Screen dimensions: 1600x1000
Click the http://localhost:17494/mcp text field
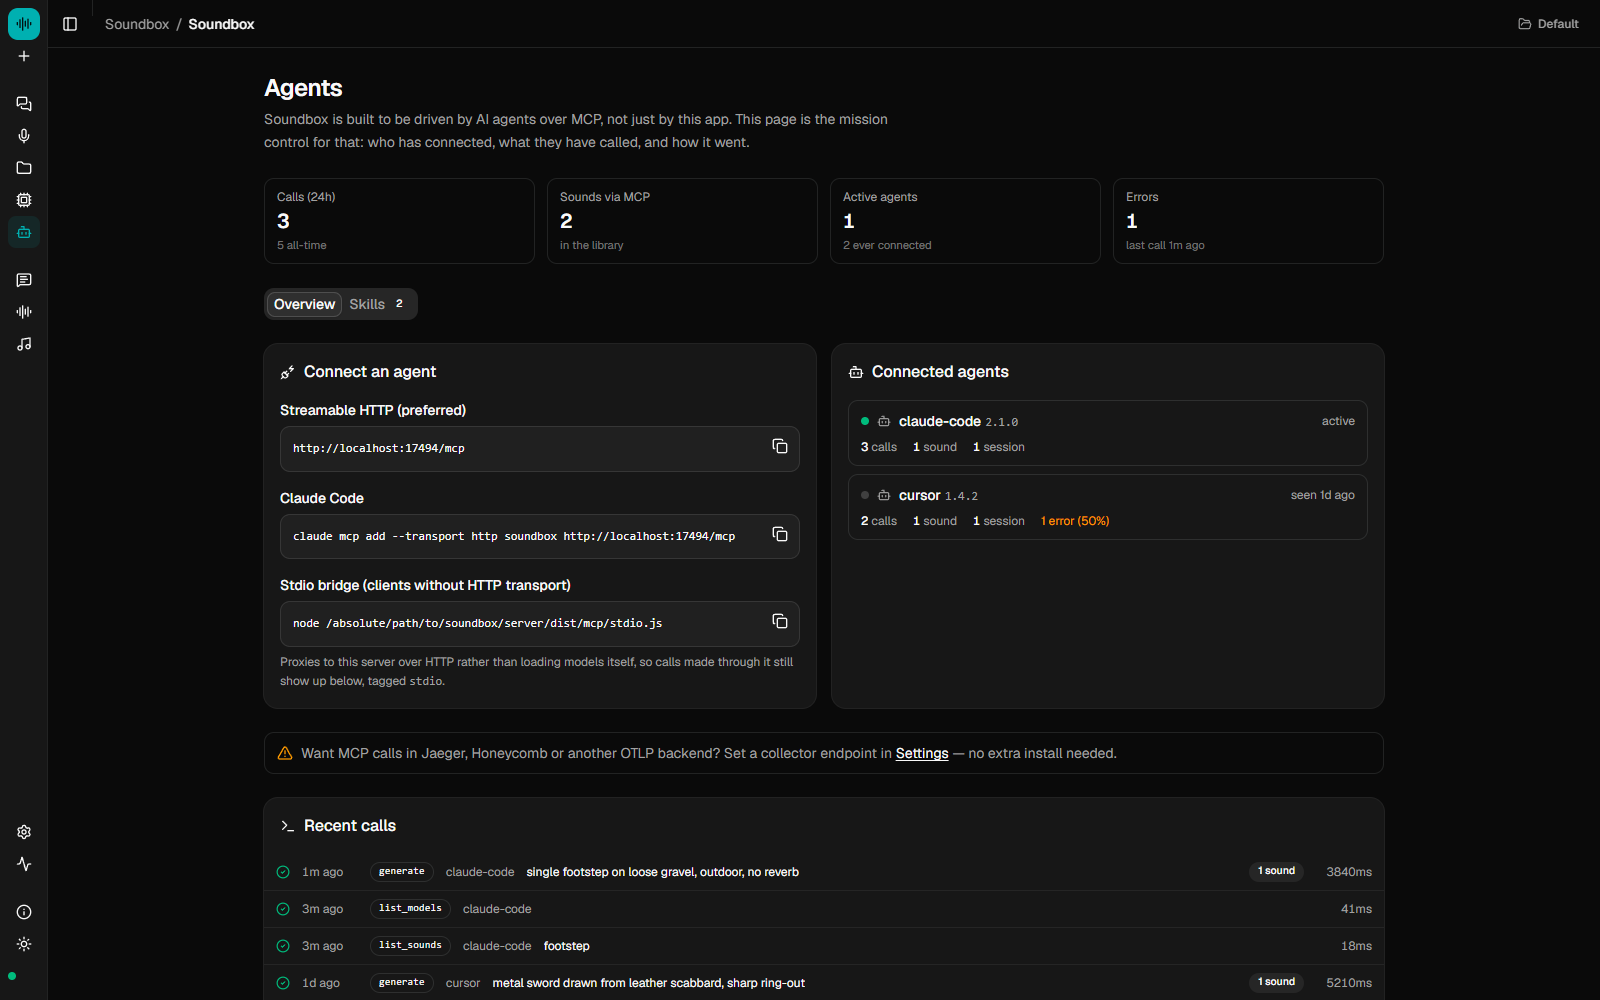pyautogui.click(x=540, y=449)
